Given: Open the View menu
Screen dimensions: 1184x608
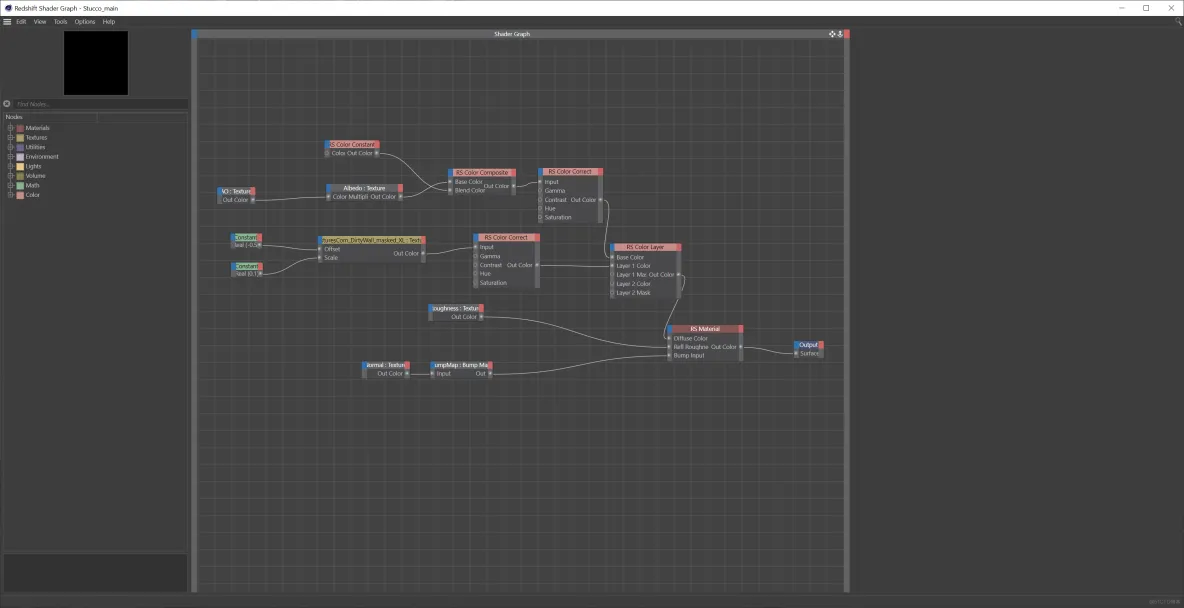Looking at the screenshot, I should click(40, 22).
